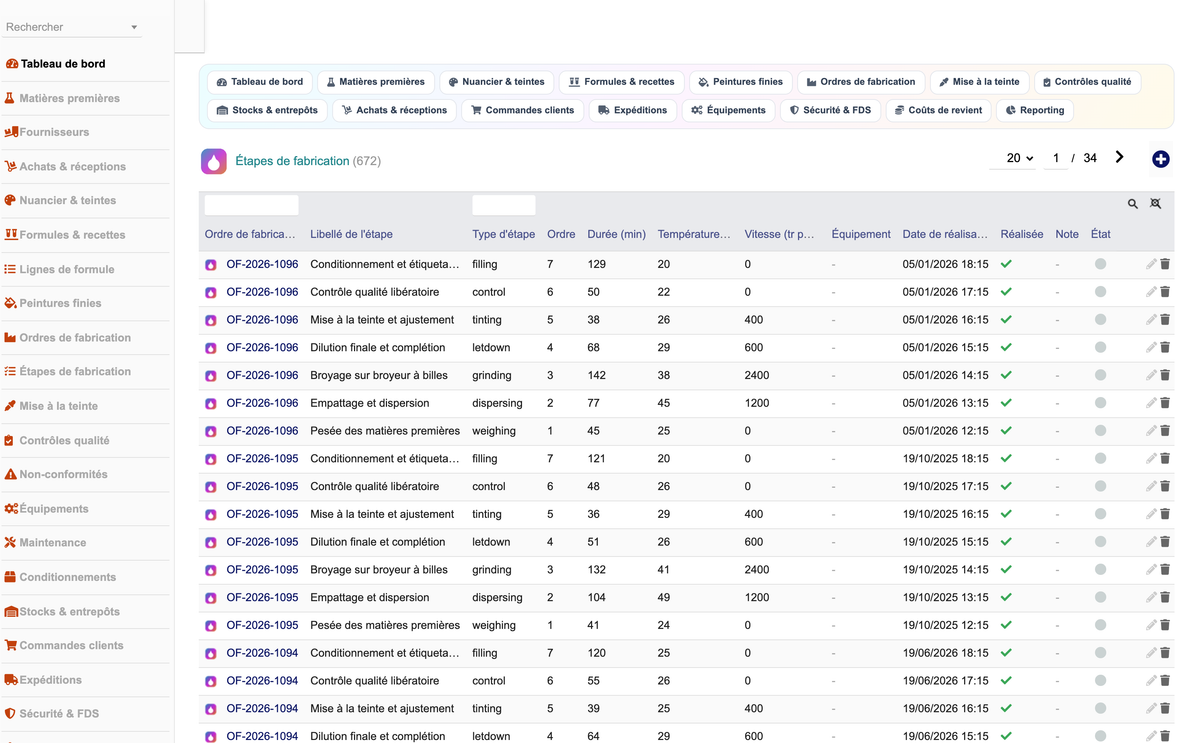Click the search magnifier icon in table filter row

click(1133, 204)
